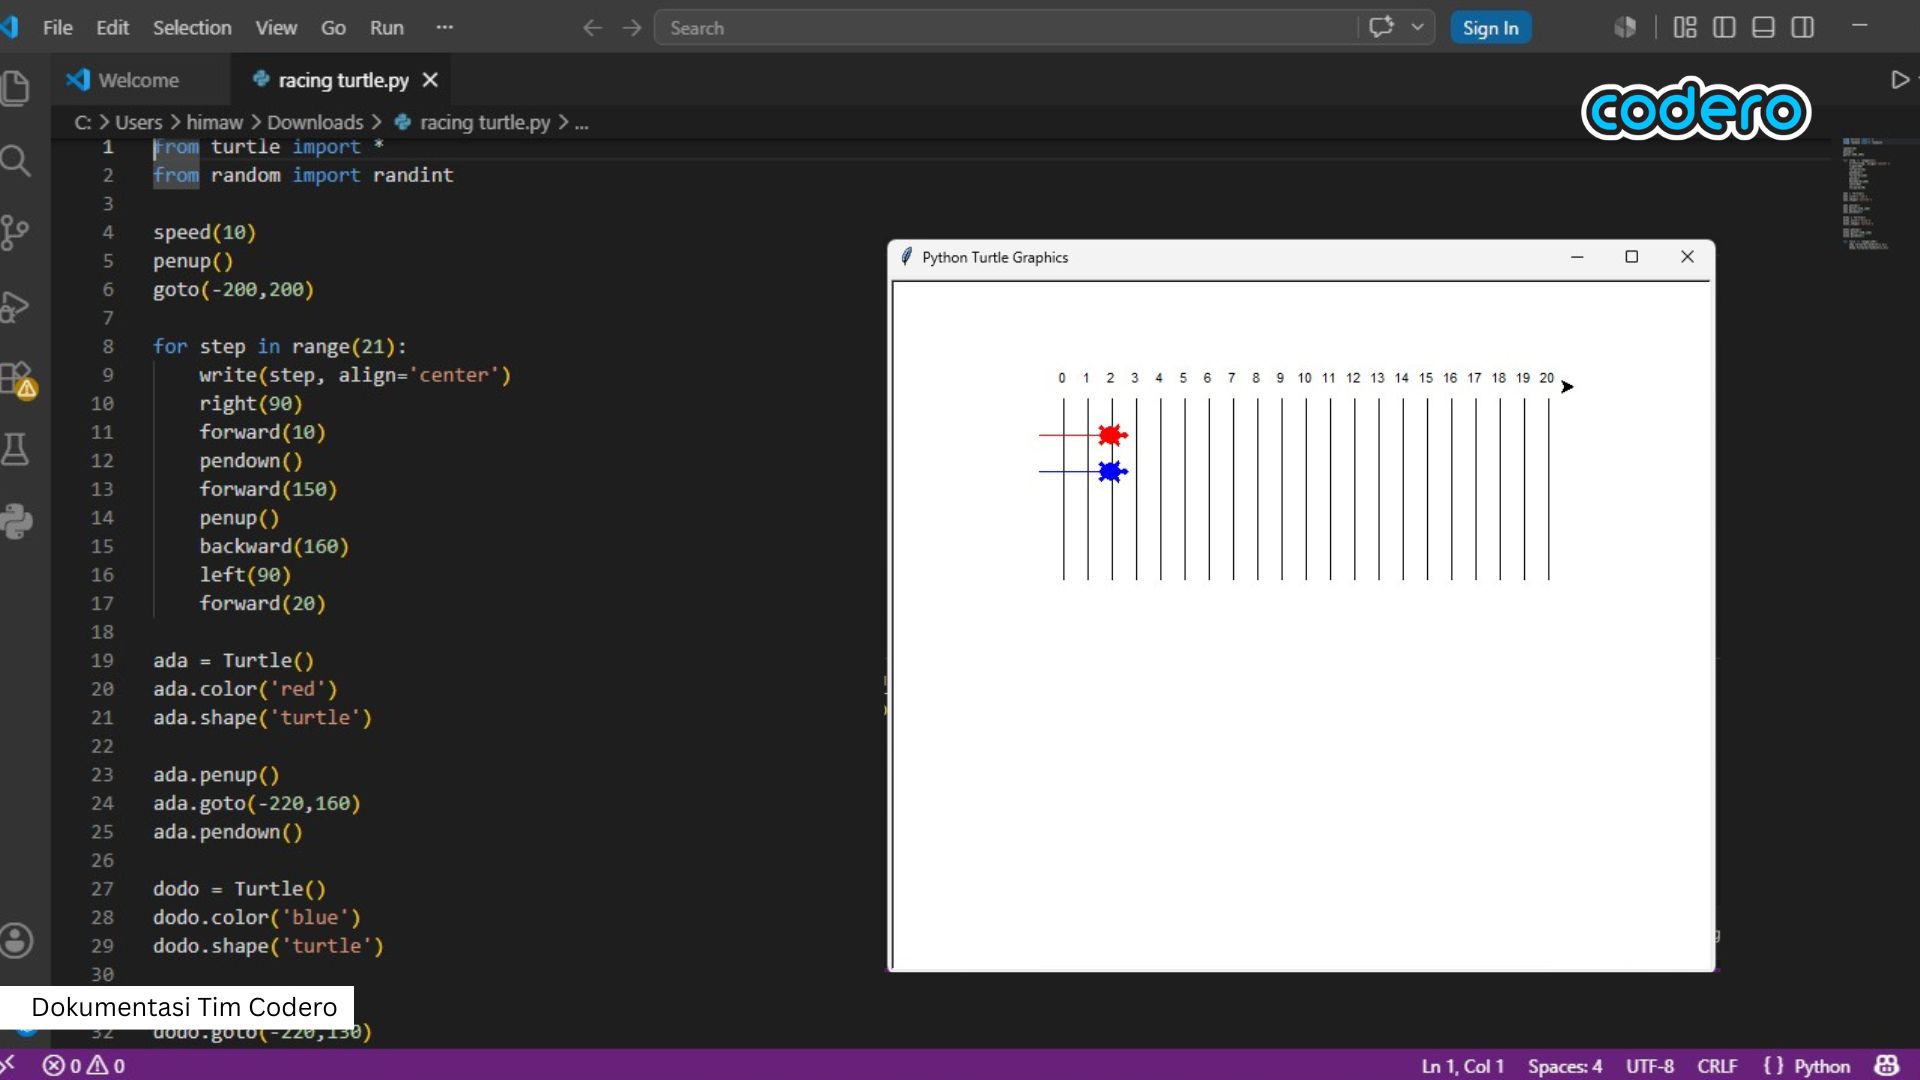This screenshot has width=1920, height=1080.
Task: Click 'randint' on line 2
Action: coord(413,175)
